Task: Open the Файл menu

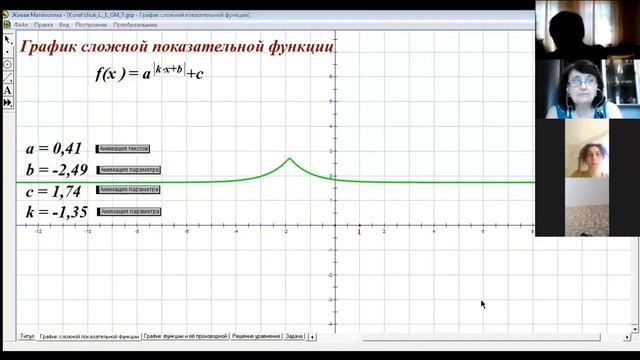Action: (21, 25)
